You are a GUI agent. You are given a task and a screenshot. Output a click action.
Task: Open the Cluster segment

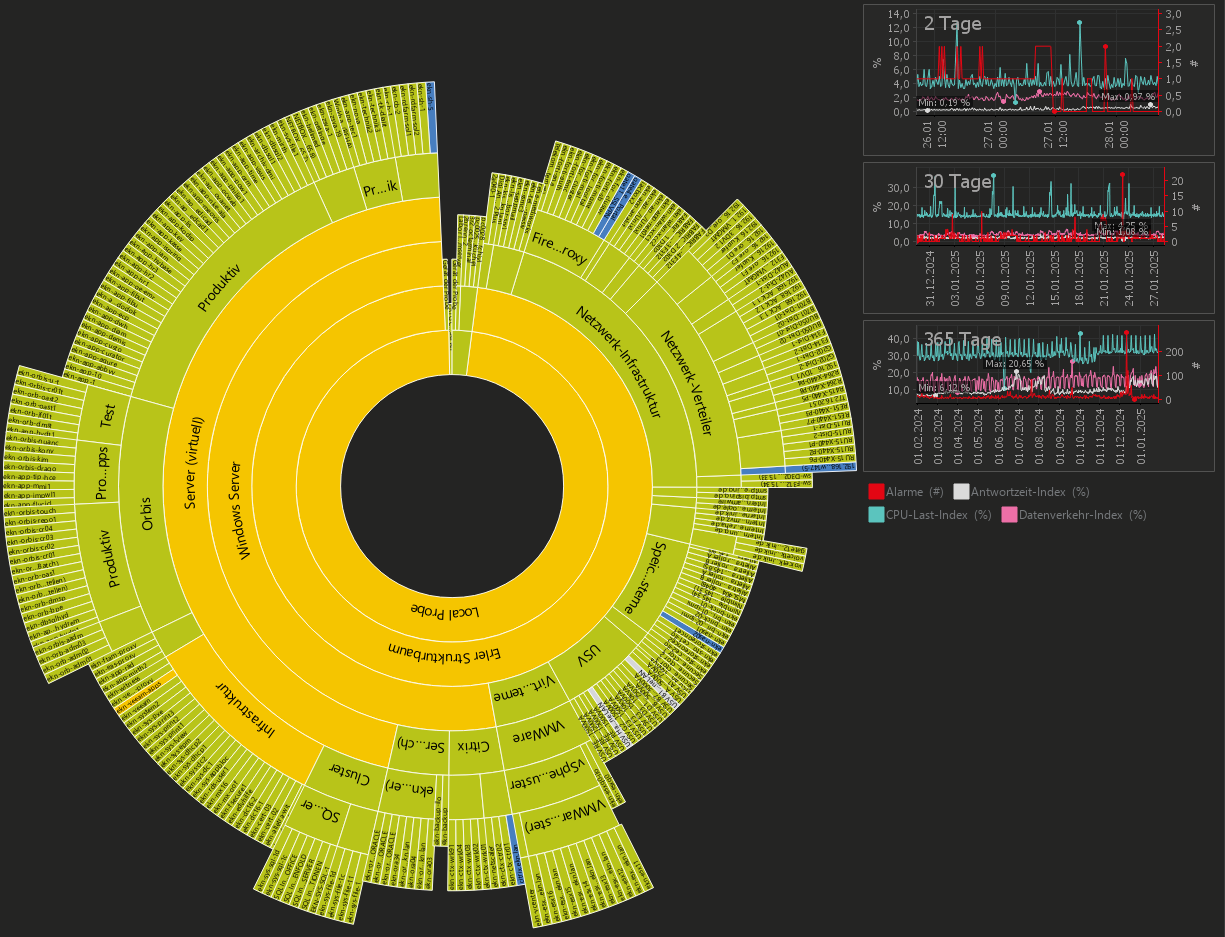tap(350, 776)
